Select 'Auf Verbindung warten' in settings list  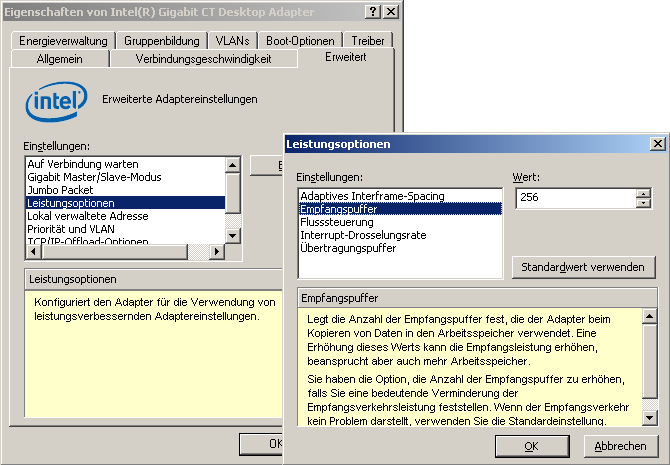point(126,164)
